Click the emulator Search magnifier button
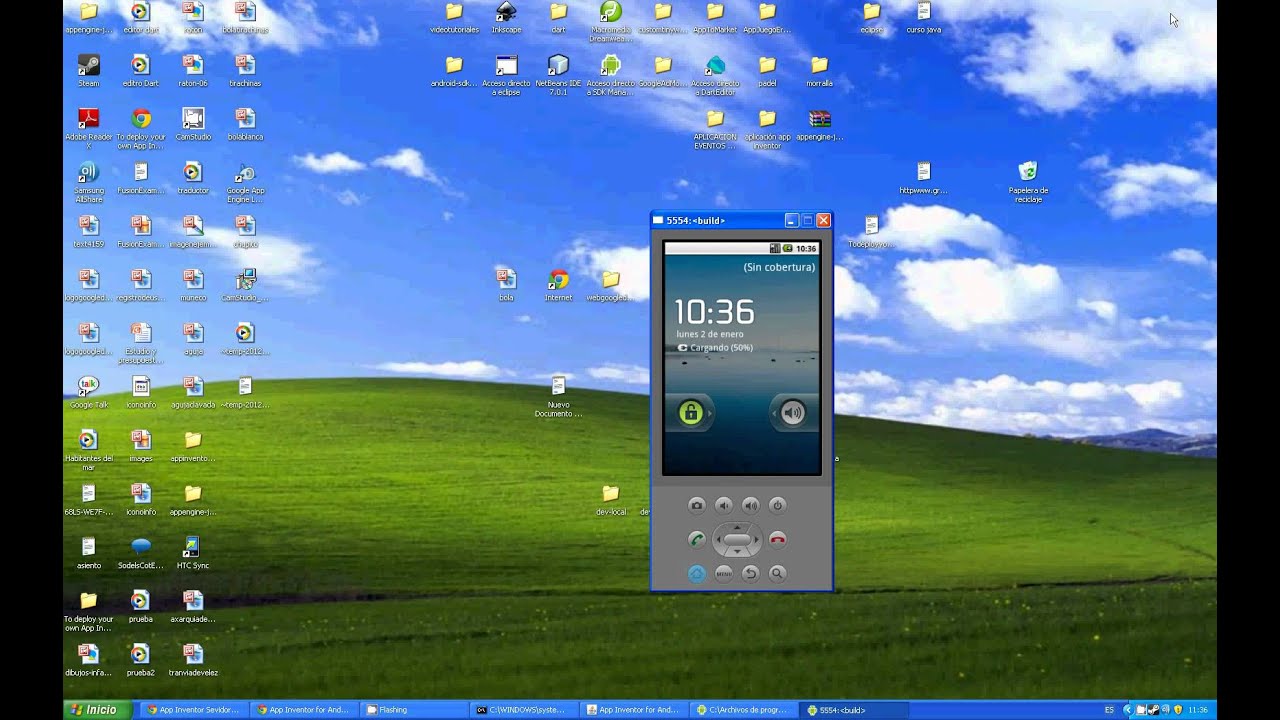 click(778, 573)
